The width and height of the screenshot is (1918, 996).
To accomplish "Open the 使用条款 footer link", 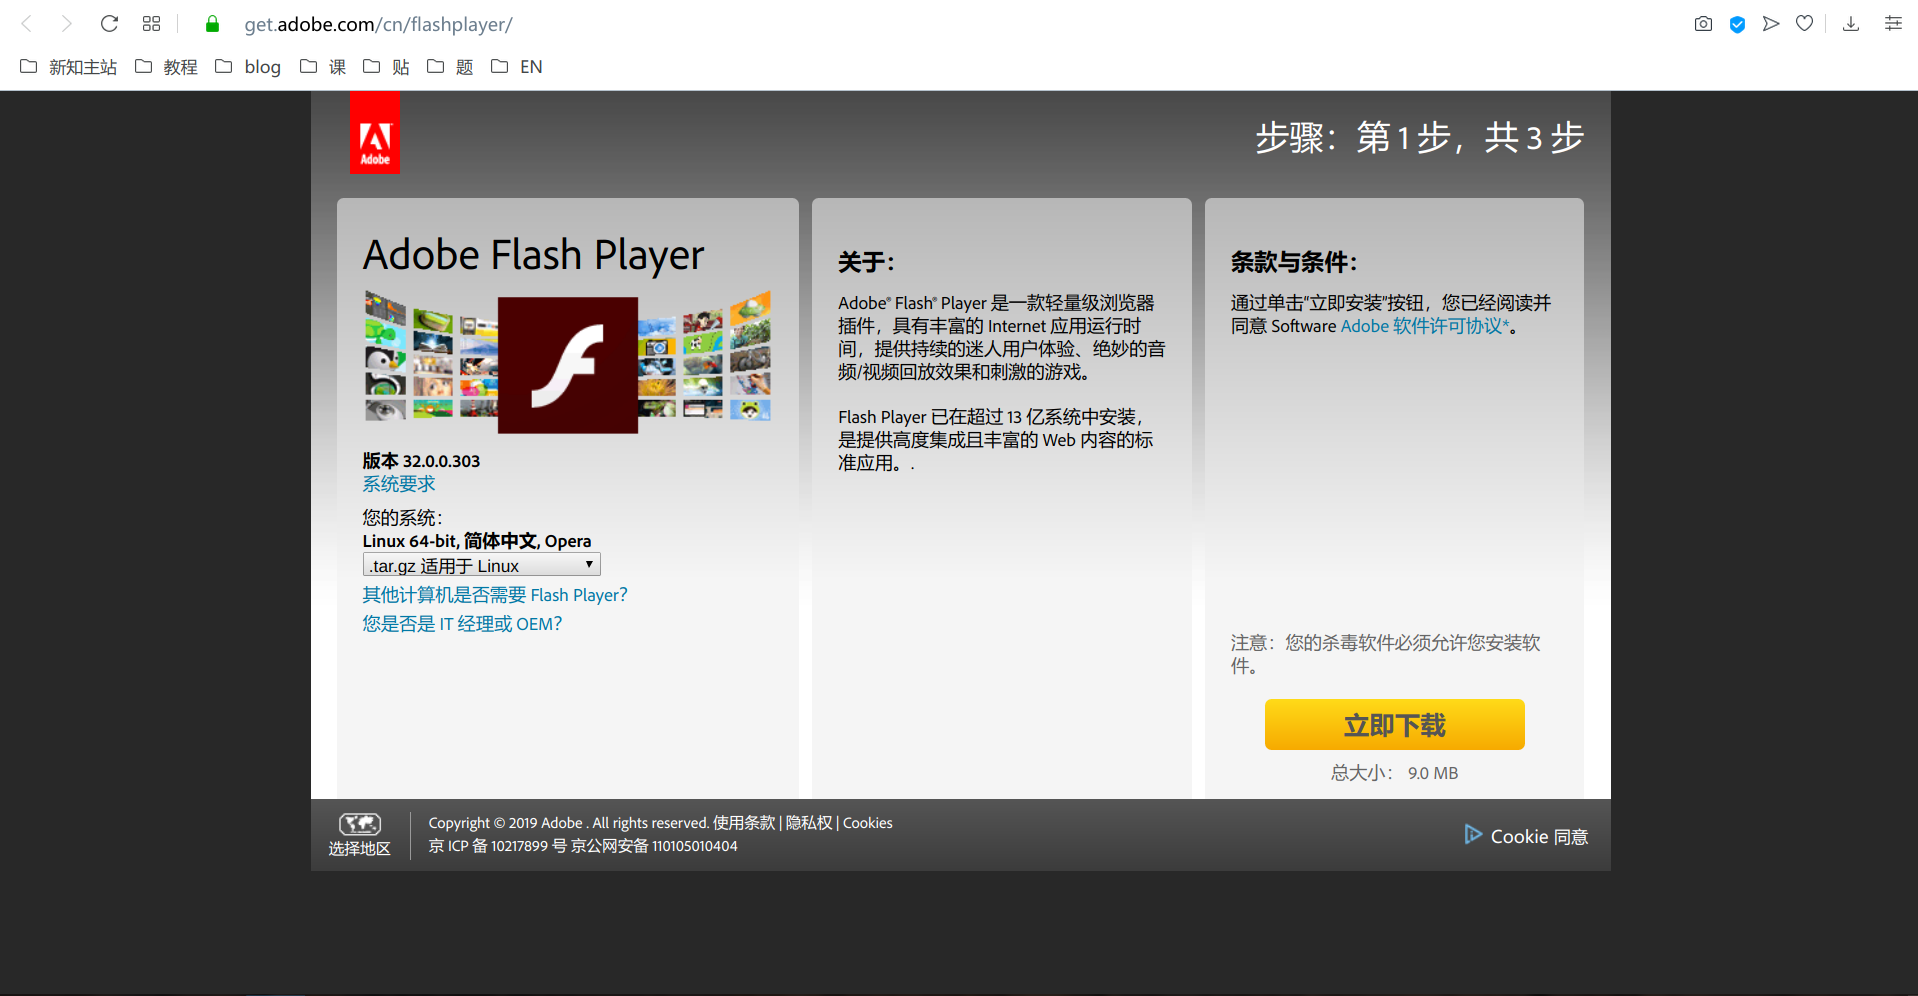I will click(744, 823).
